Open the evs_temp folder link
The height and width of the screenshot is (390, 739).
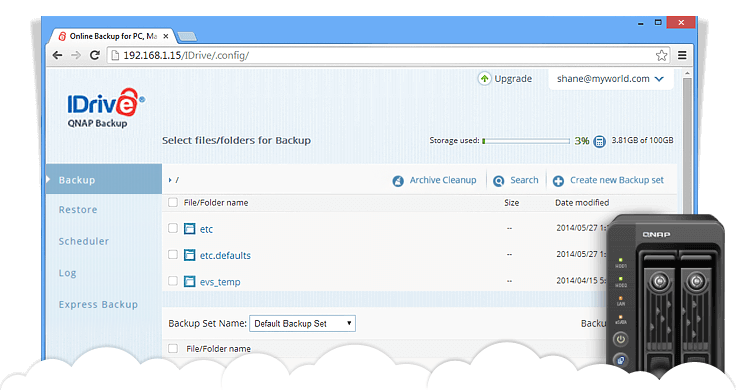(x=220, y=282)
